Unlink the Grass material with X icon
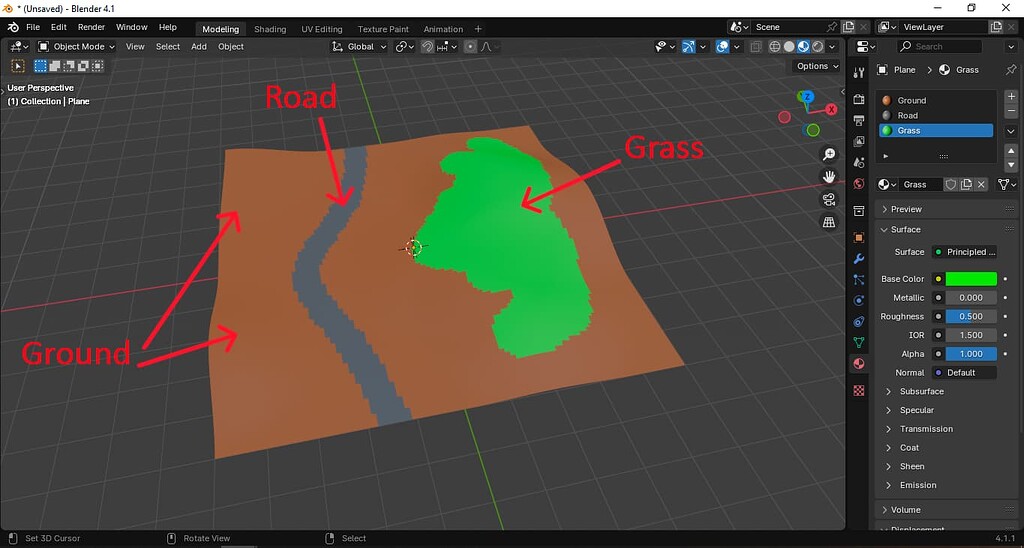 coord(982,185)
